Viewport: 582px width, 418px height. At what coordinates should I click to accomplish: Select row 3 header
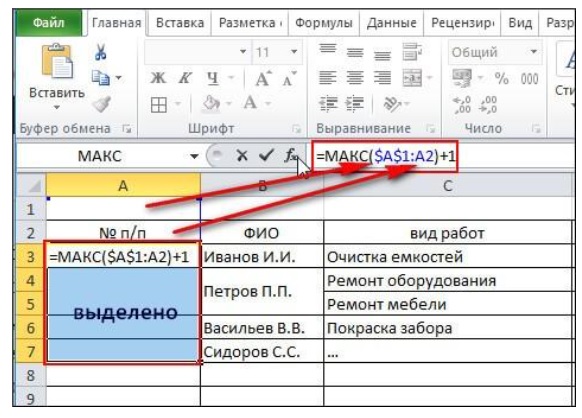pyautogui.click(x=31, y=257)
